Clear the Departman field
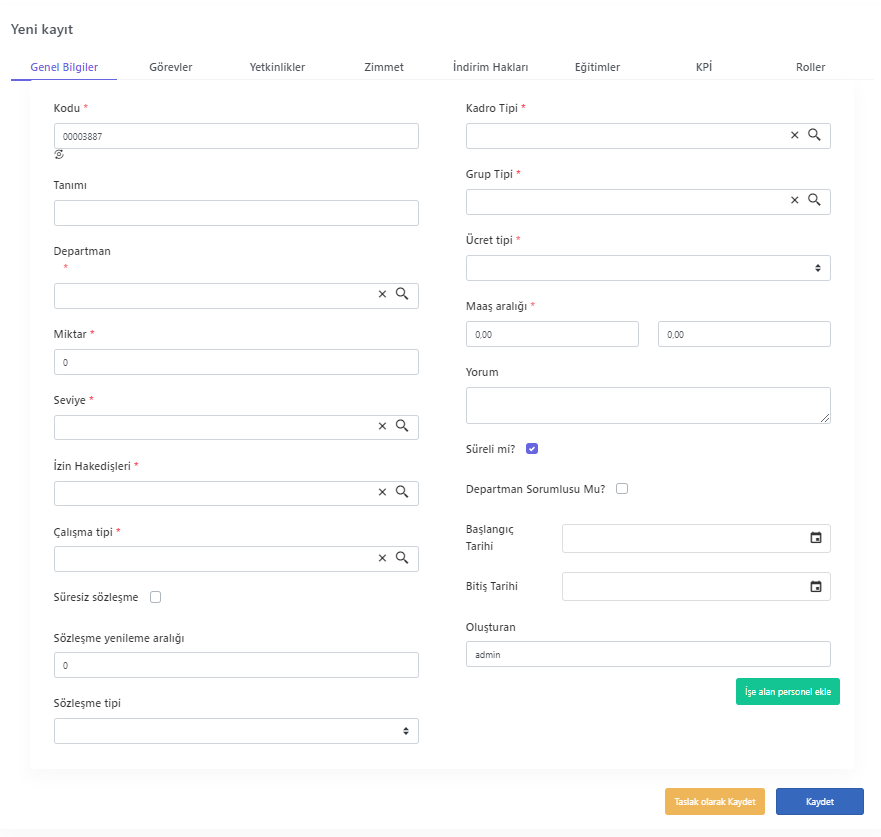 tap(382, 294)
